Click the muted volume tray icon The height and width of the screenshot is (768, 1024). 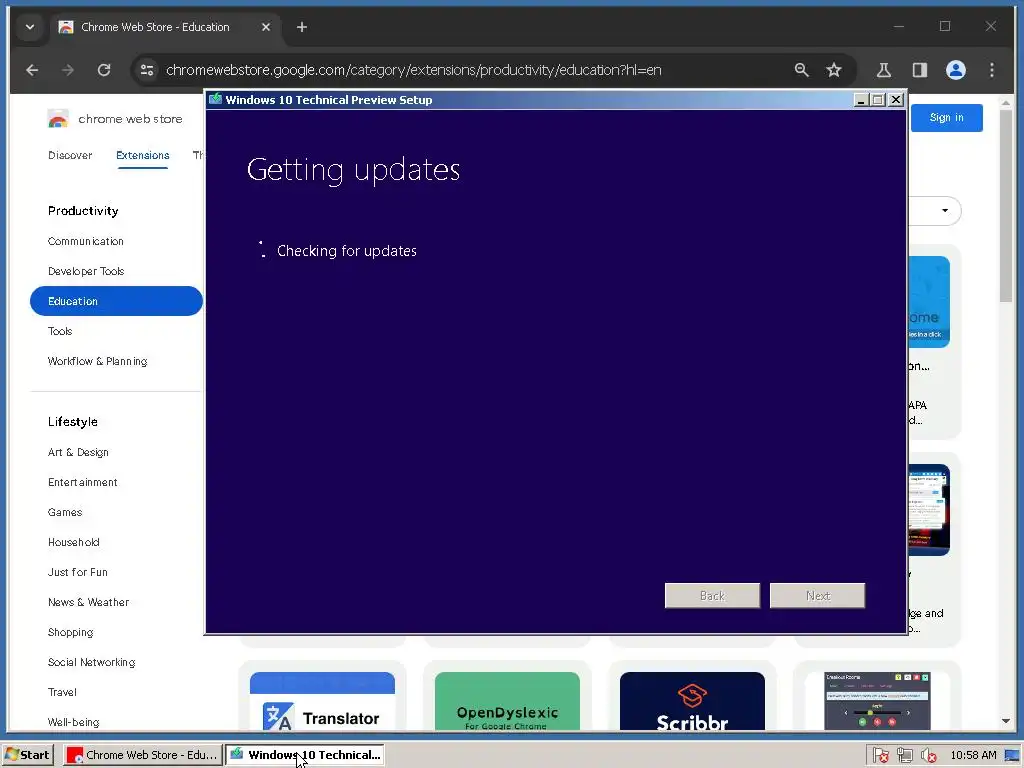928,755
